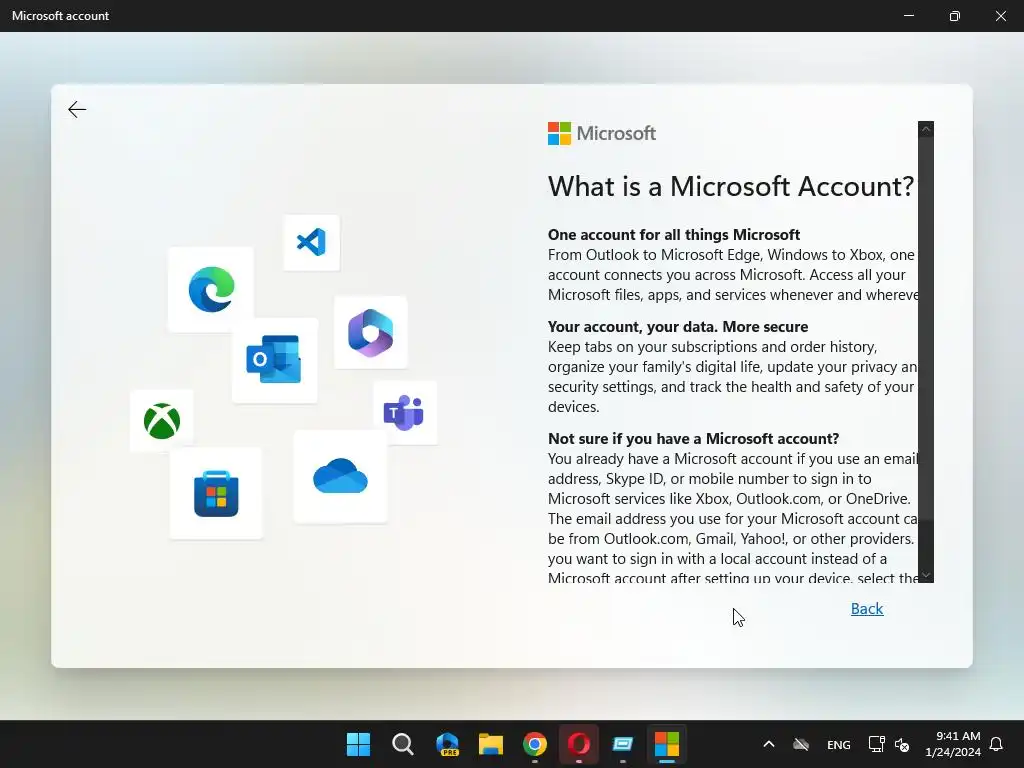Click the Xbox icon tile
This screenshot has height=768, width=1024.
coord(162,421)
